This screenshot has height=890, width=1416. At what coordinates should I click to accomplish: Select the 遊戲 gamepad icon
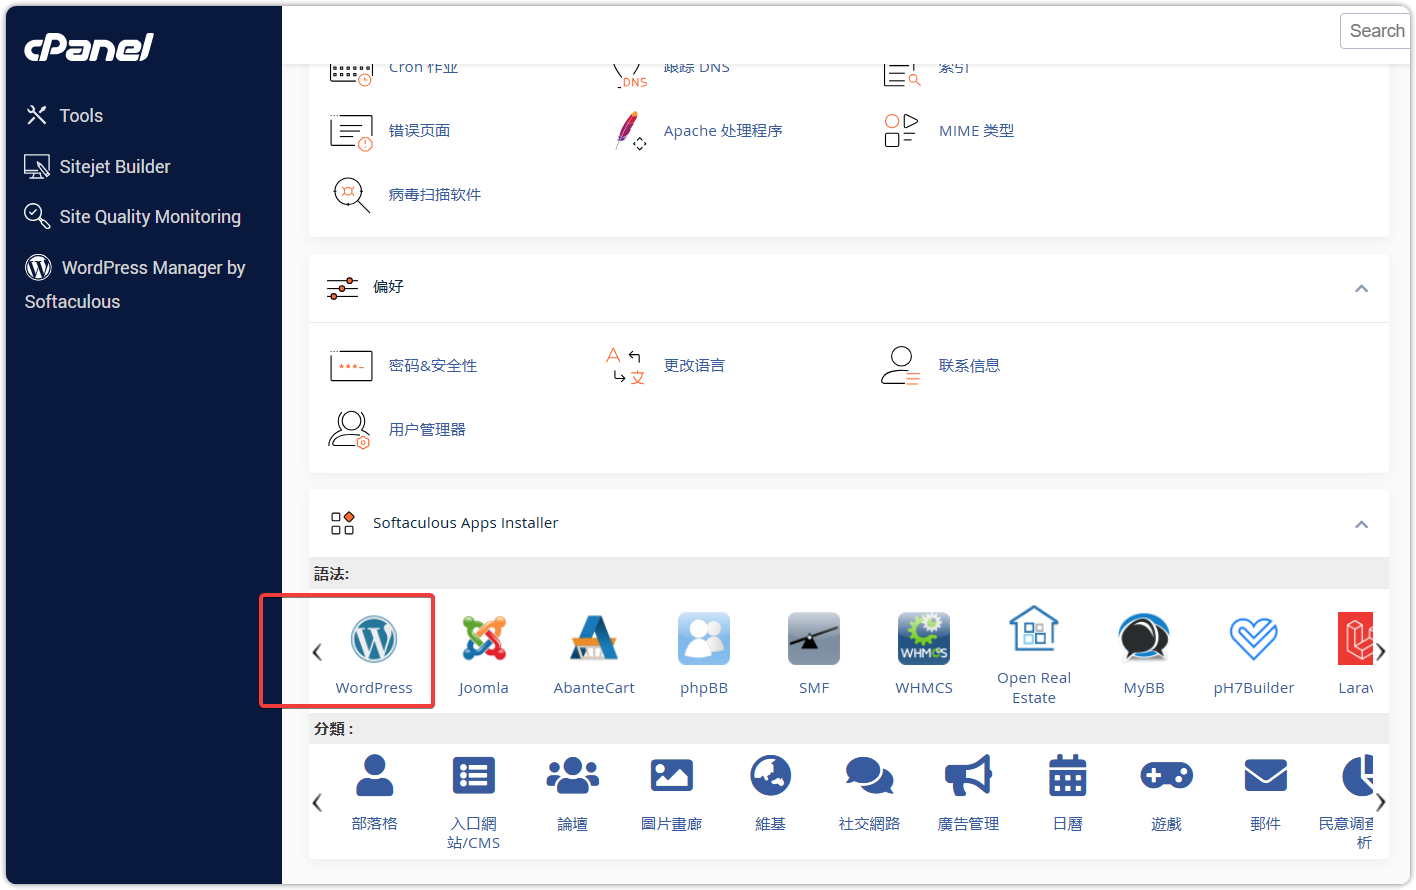(x=1167, y=775)
